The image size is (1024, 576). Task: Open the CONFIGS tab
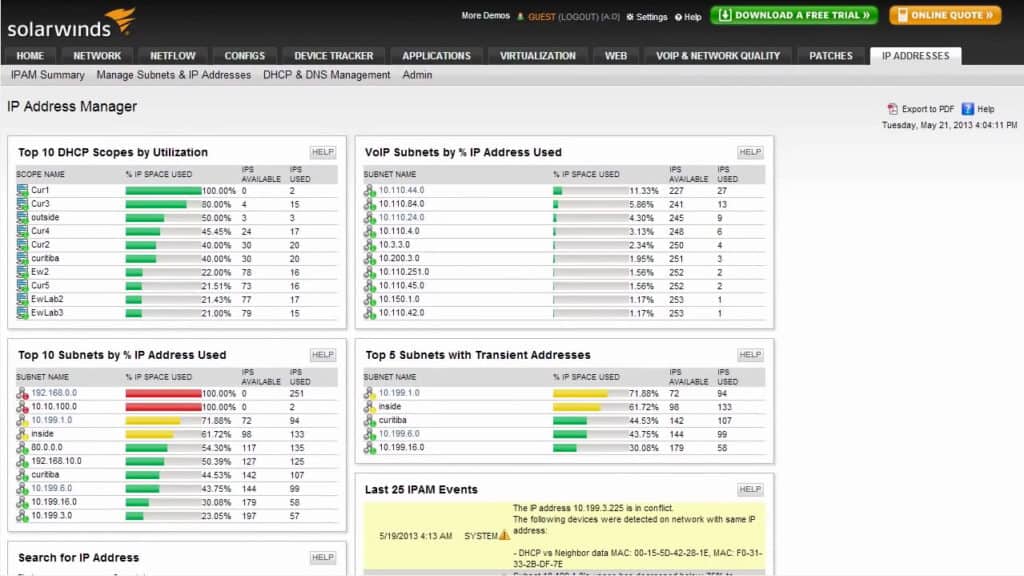click(245, 56)
